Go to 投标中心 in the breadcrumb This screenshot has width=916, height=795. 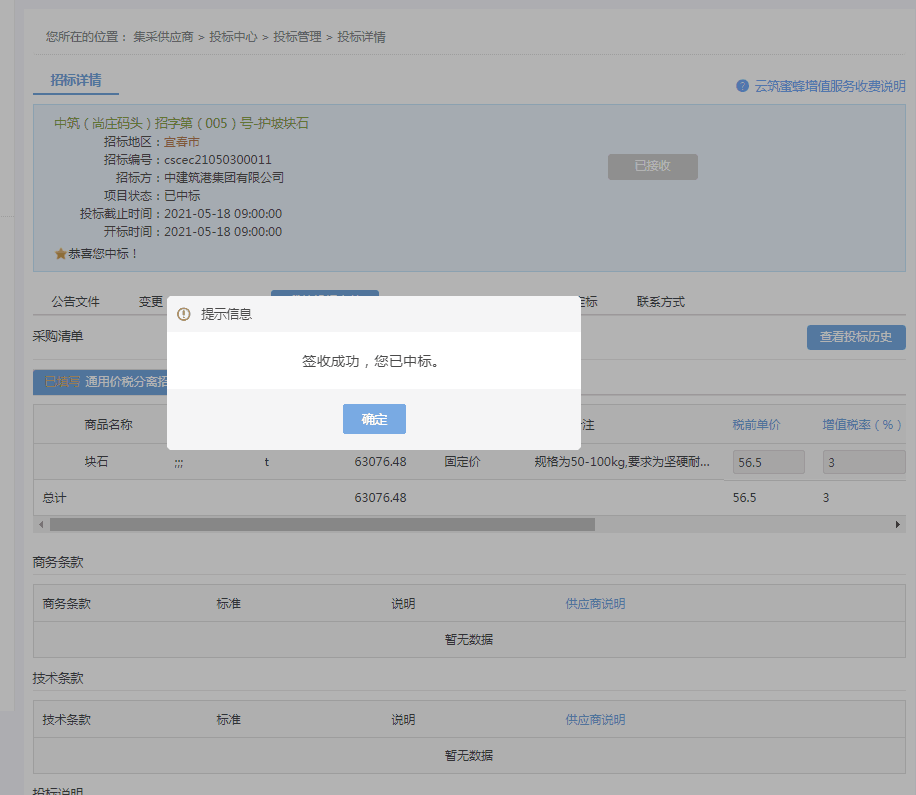(x=233, y=37)
